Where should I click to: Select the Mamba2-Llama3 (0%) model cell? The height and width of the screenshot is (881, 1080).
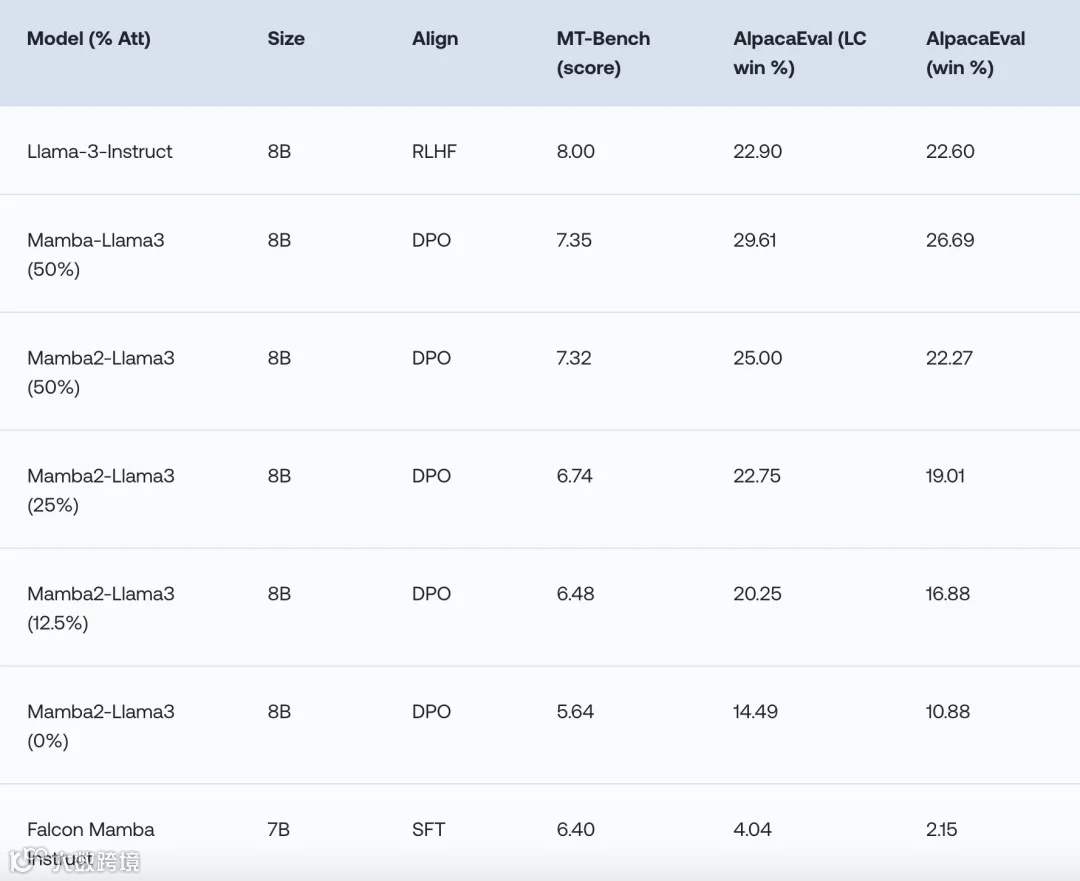[x=101, y=726]
